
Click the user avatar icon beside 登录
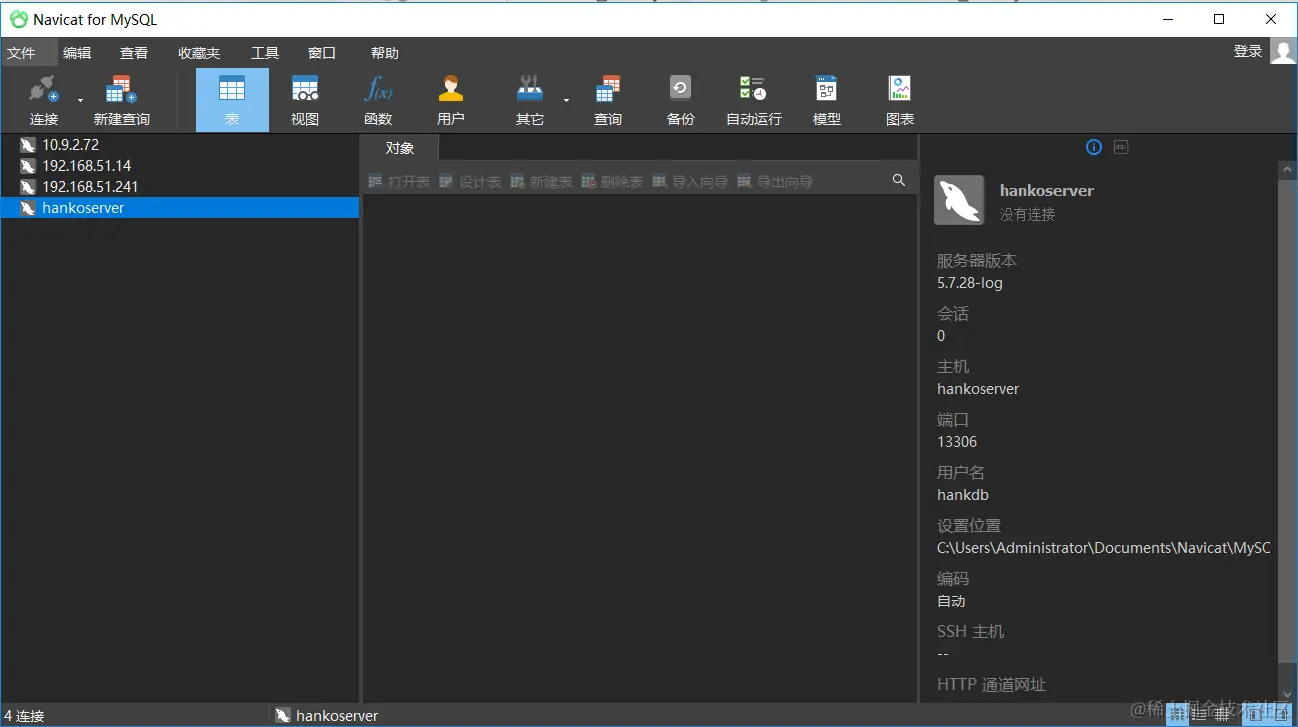pos(1283,51)
